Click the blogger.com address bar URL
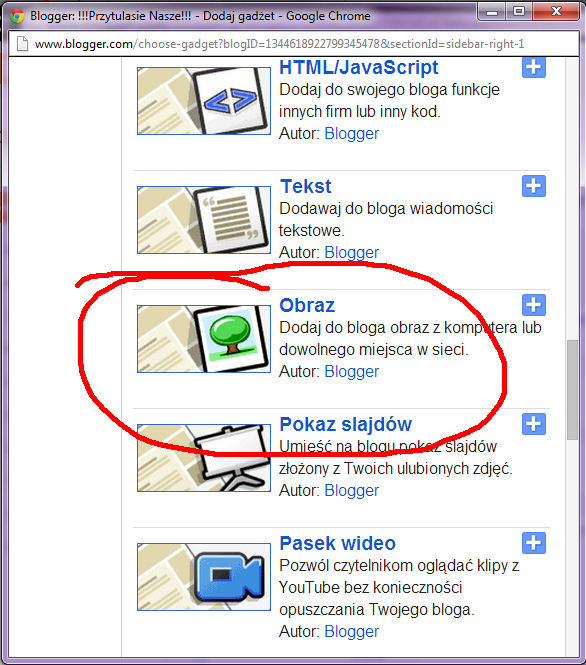 pos(279,44)
